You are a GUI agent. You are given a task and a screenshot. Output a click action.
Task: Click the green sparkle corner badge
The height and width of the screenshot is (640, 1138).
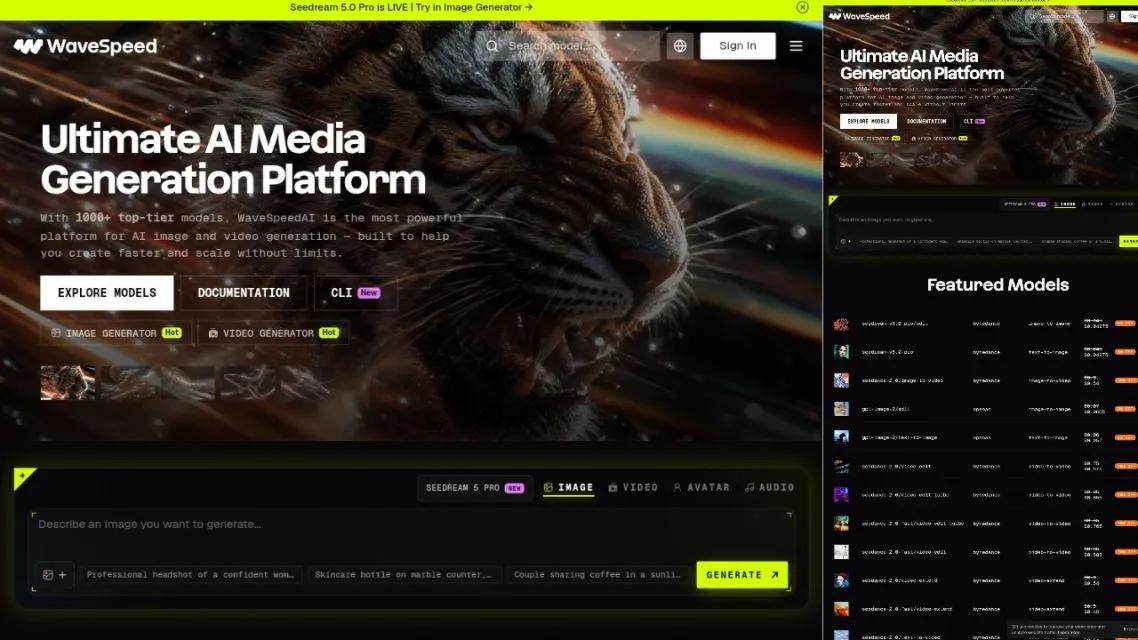click(24, 477)
